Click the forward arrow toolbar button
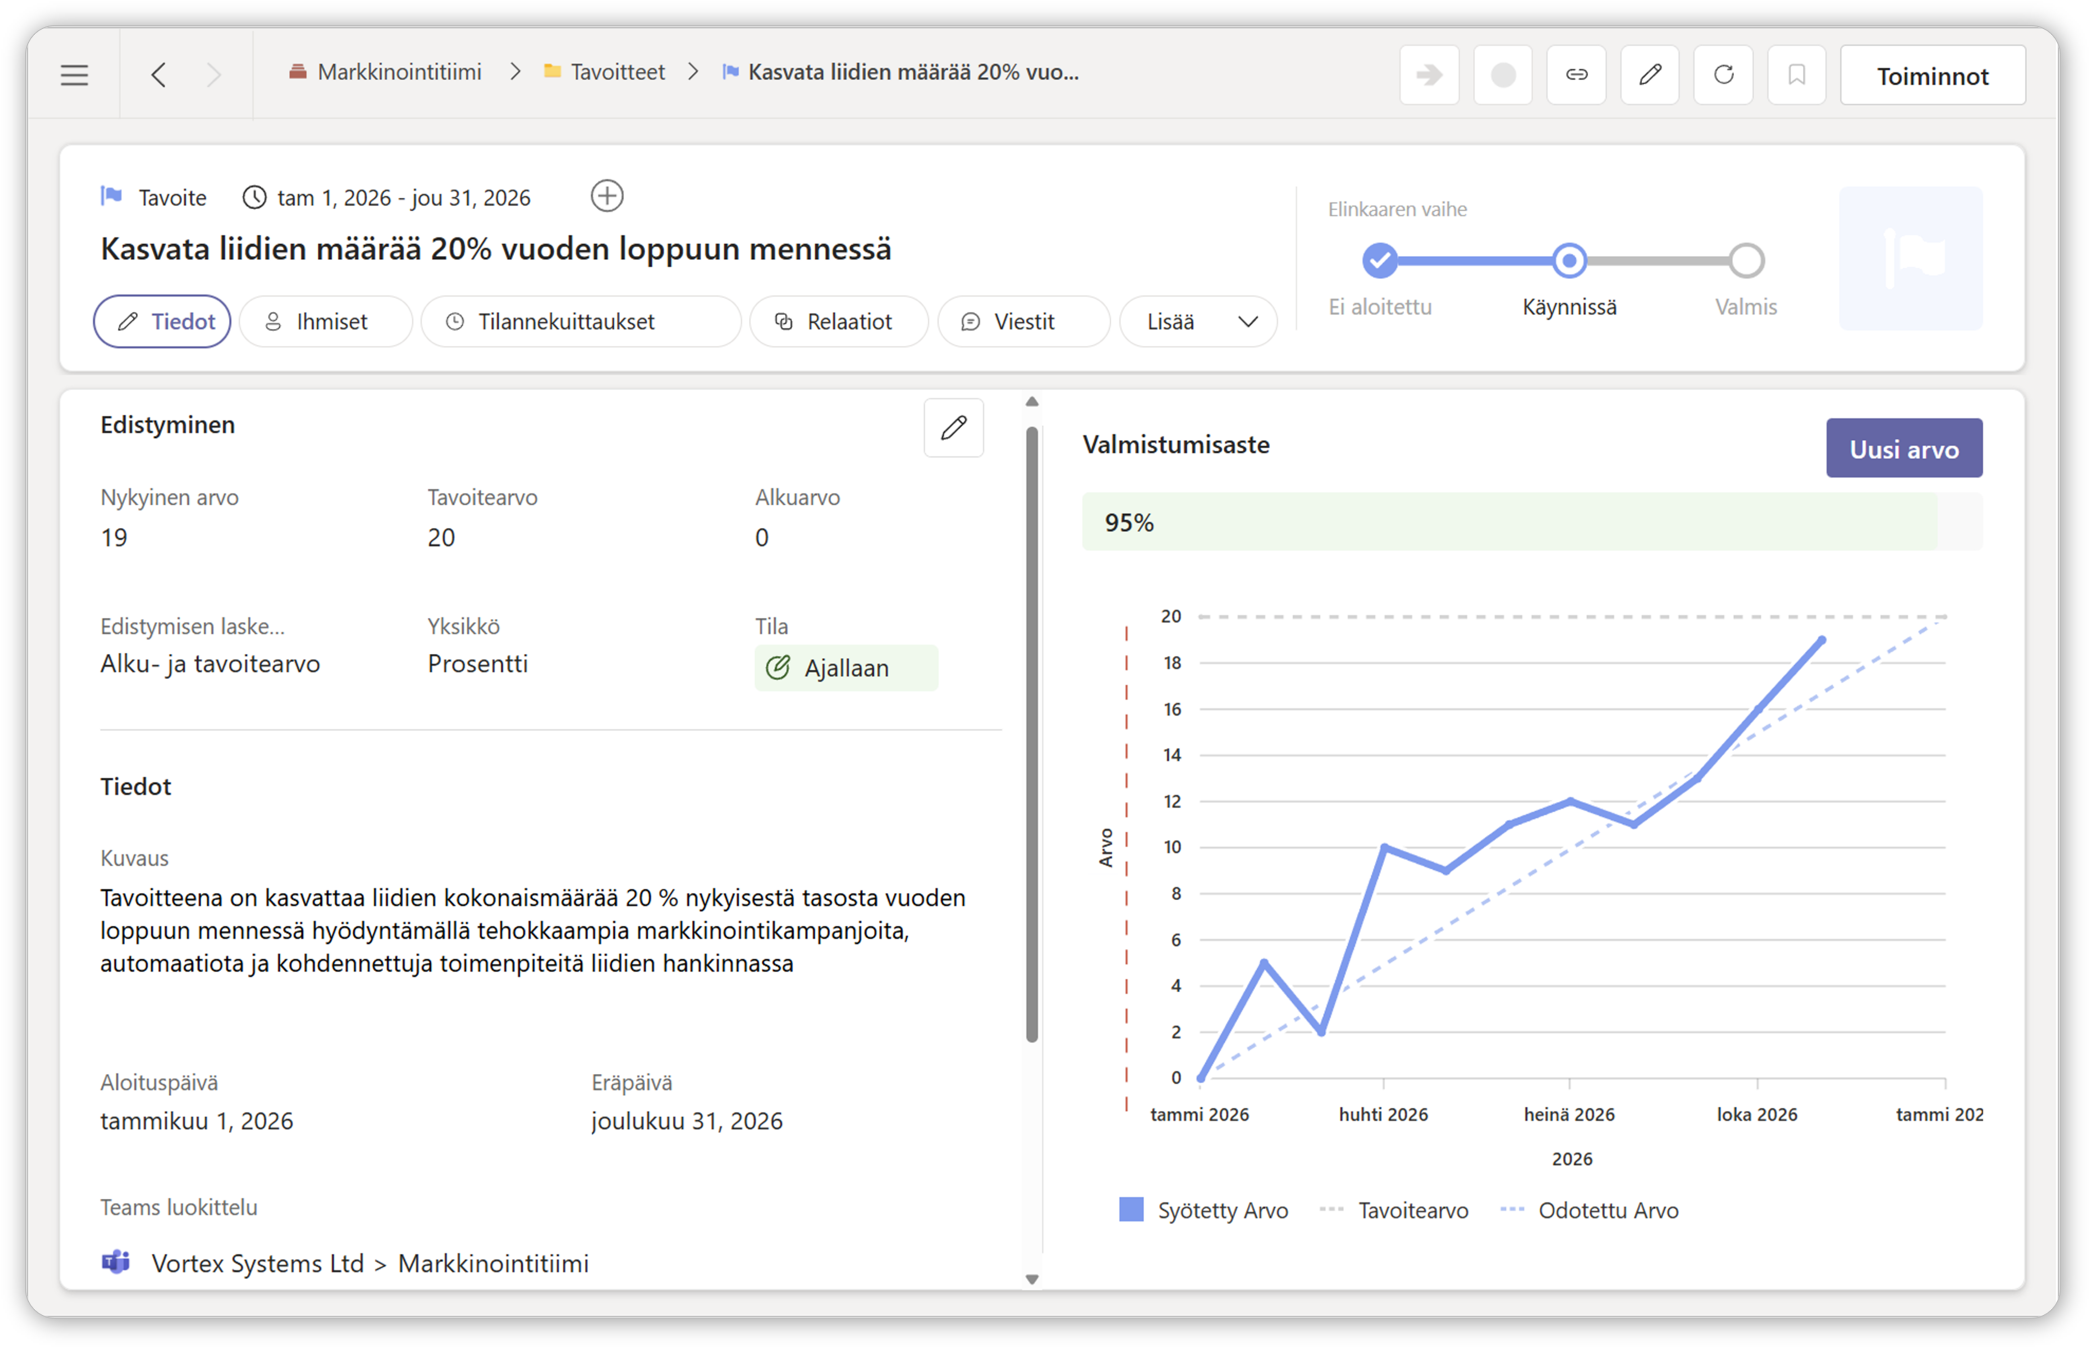Screen dimensions: 2090x1348 pyautogui.click(x=1429, y=75)
